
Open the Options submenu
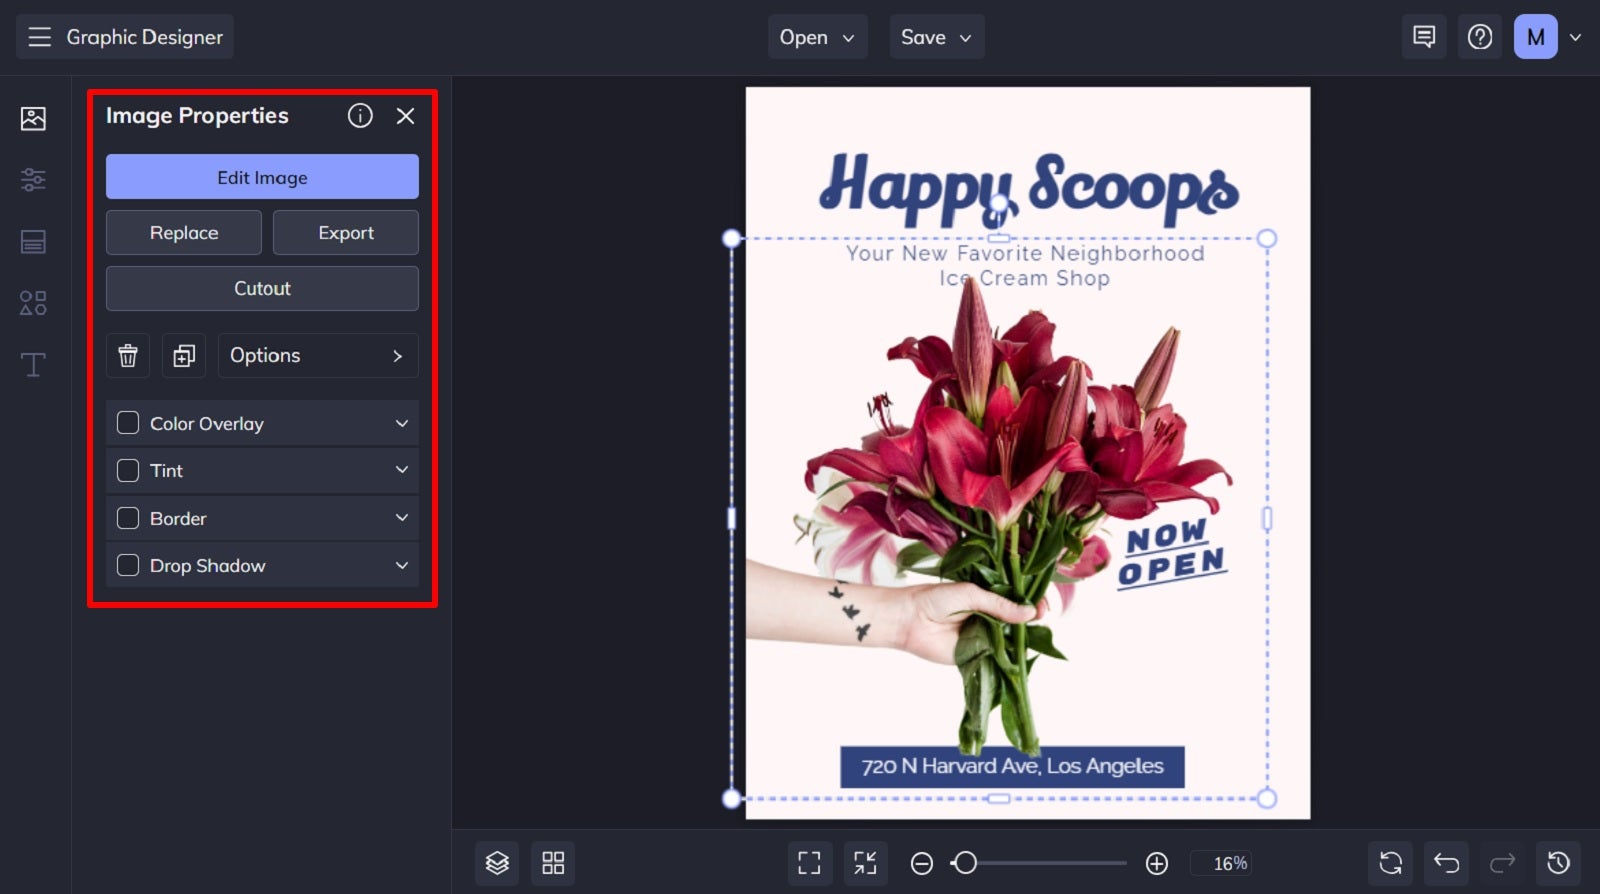coord(318,355)
